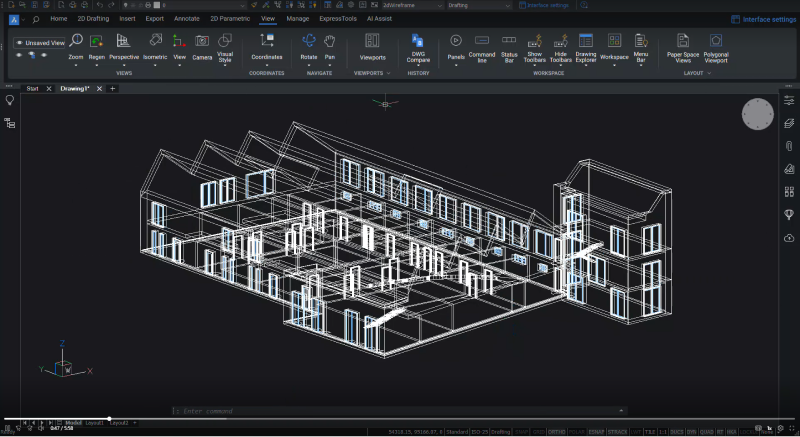The image size is (800, 437).
Task: Click the search magnifier beside app menu
Action: point(35,19)
